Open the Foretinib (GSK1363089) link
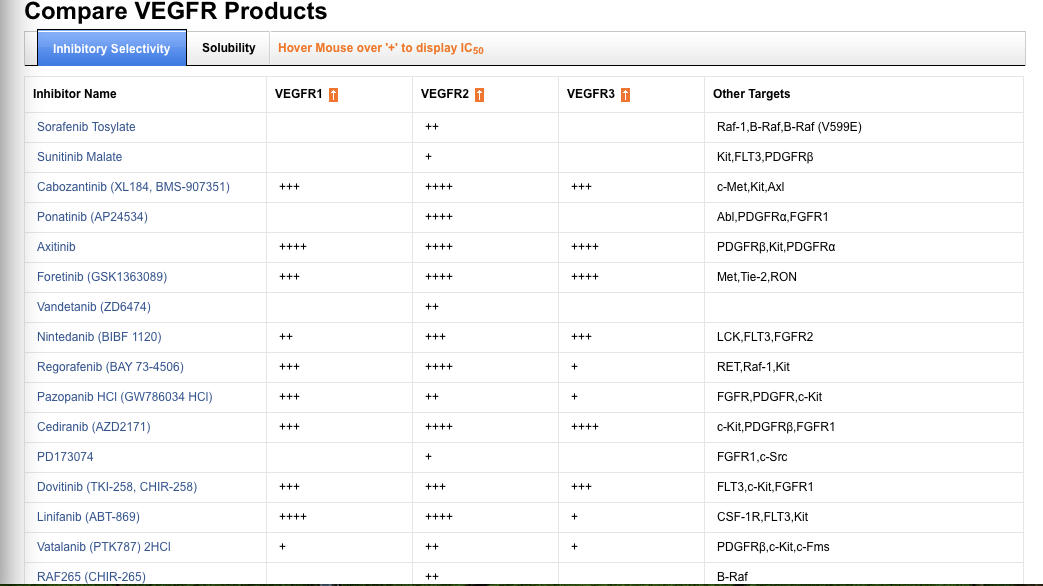Screen dimensions: 1043x586 click(102, 277)
